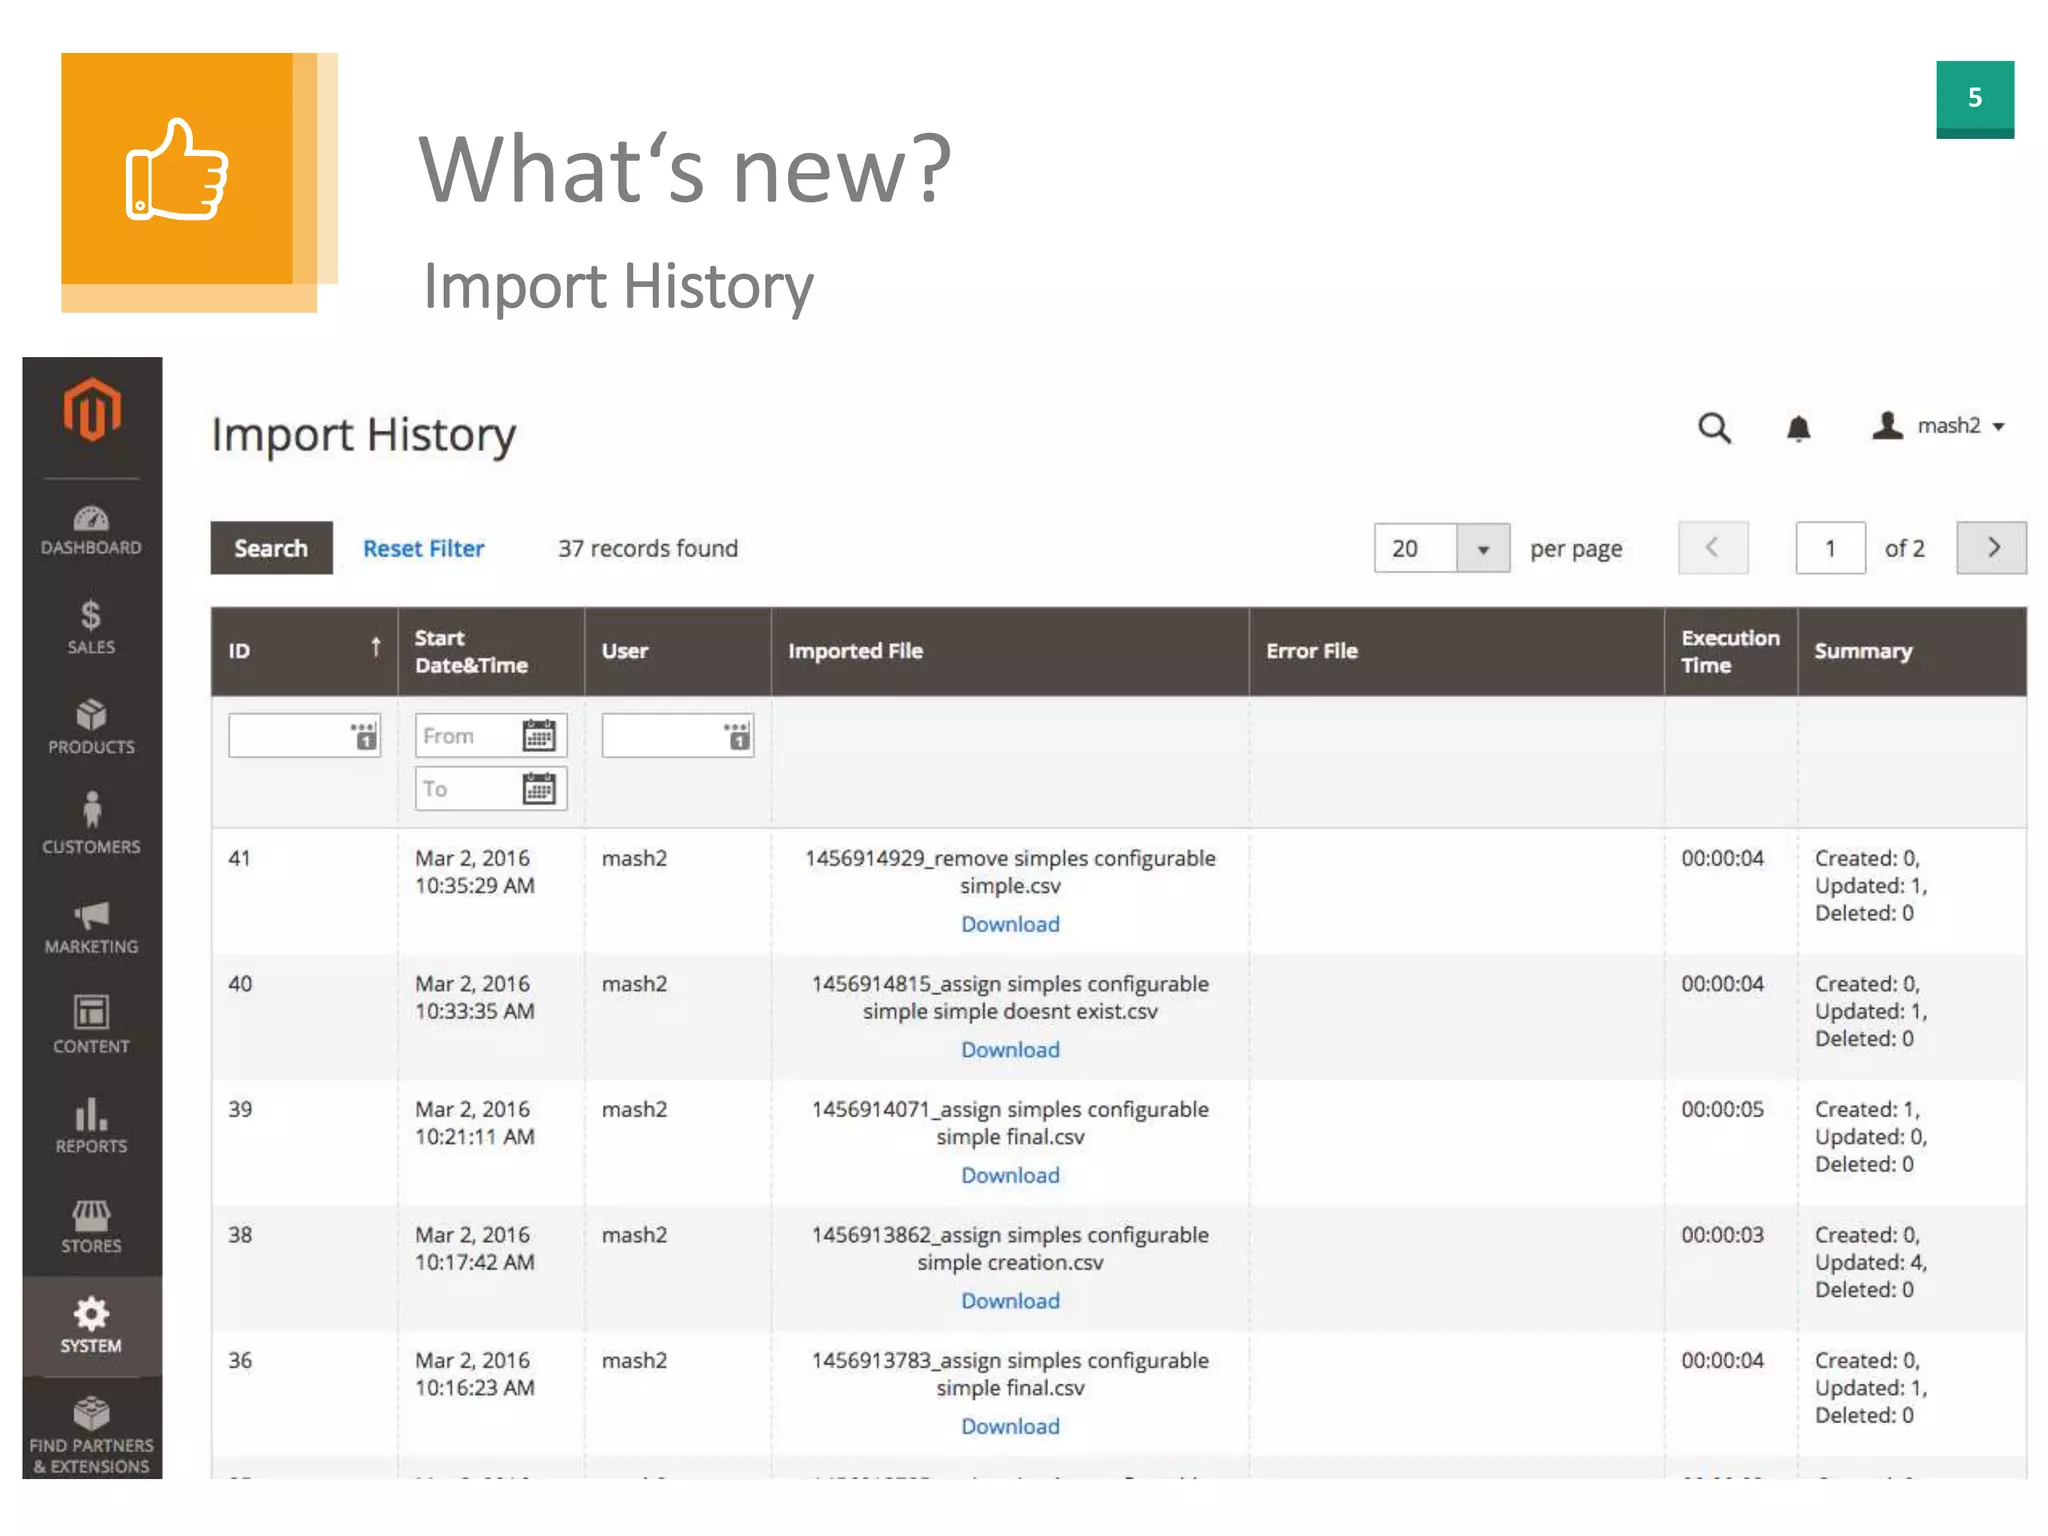
Task: Open the Content sidebar menu
Action: click(91, 1025)
